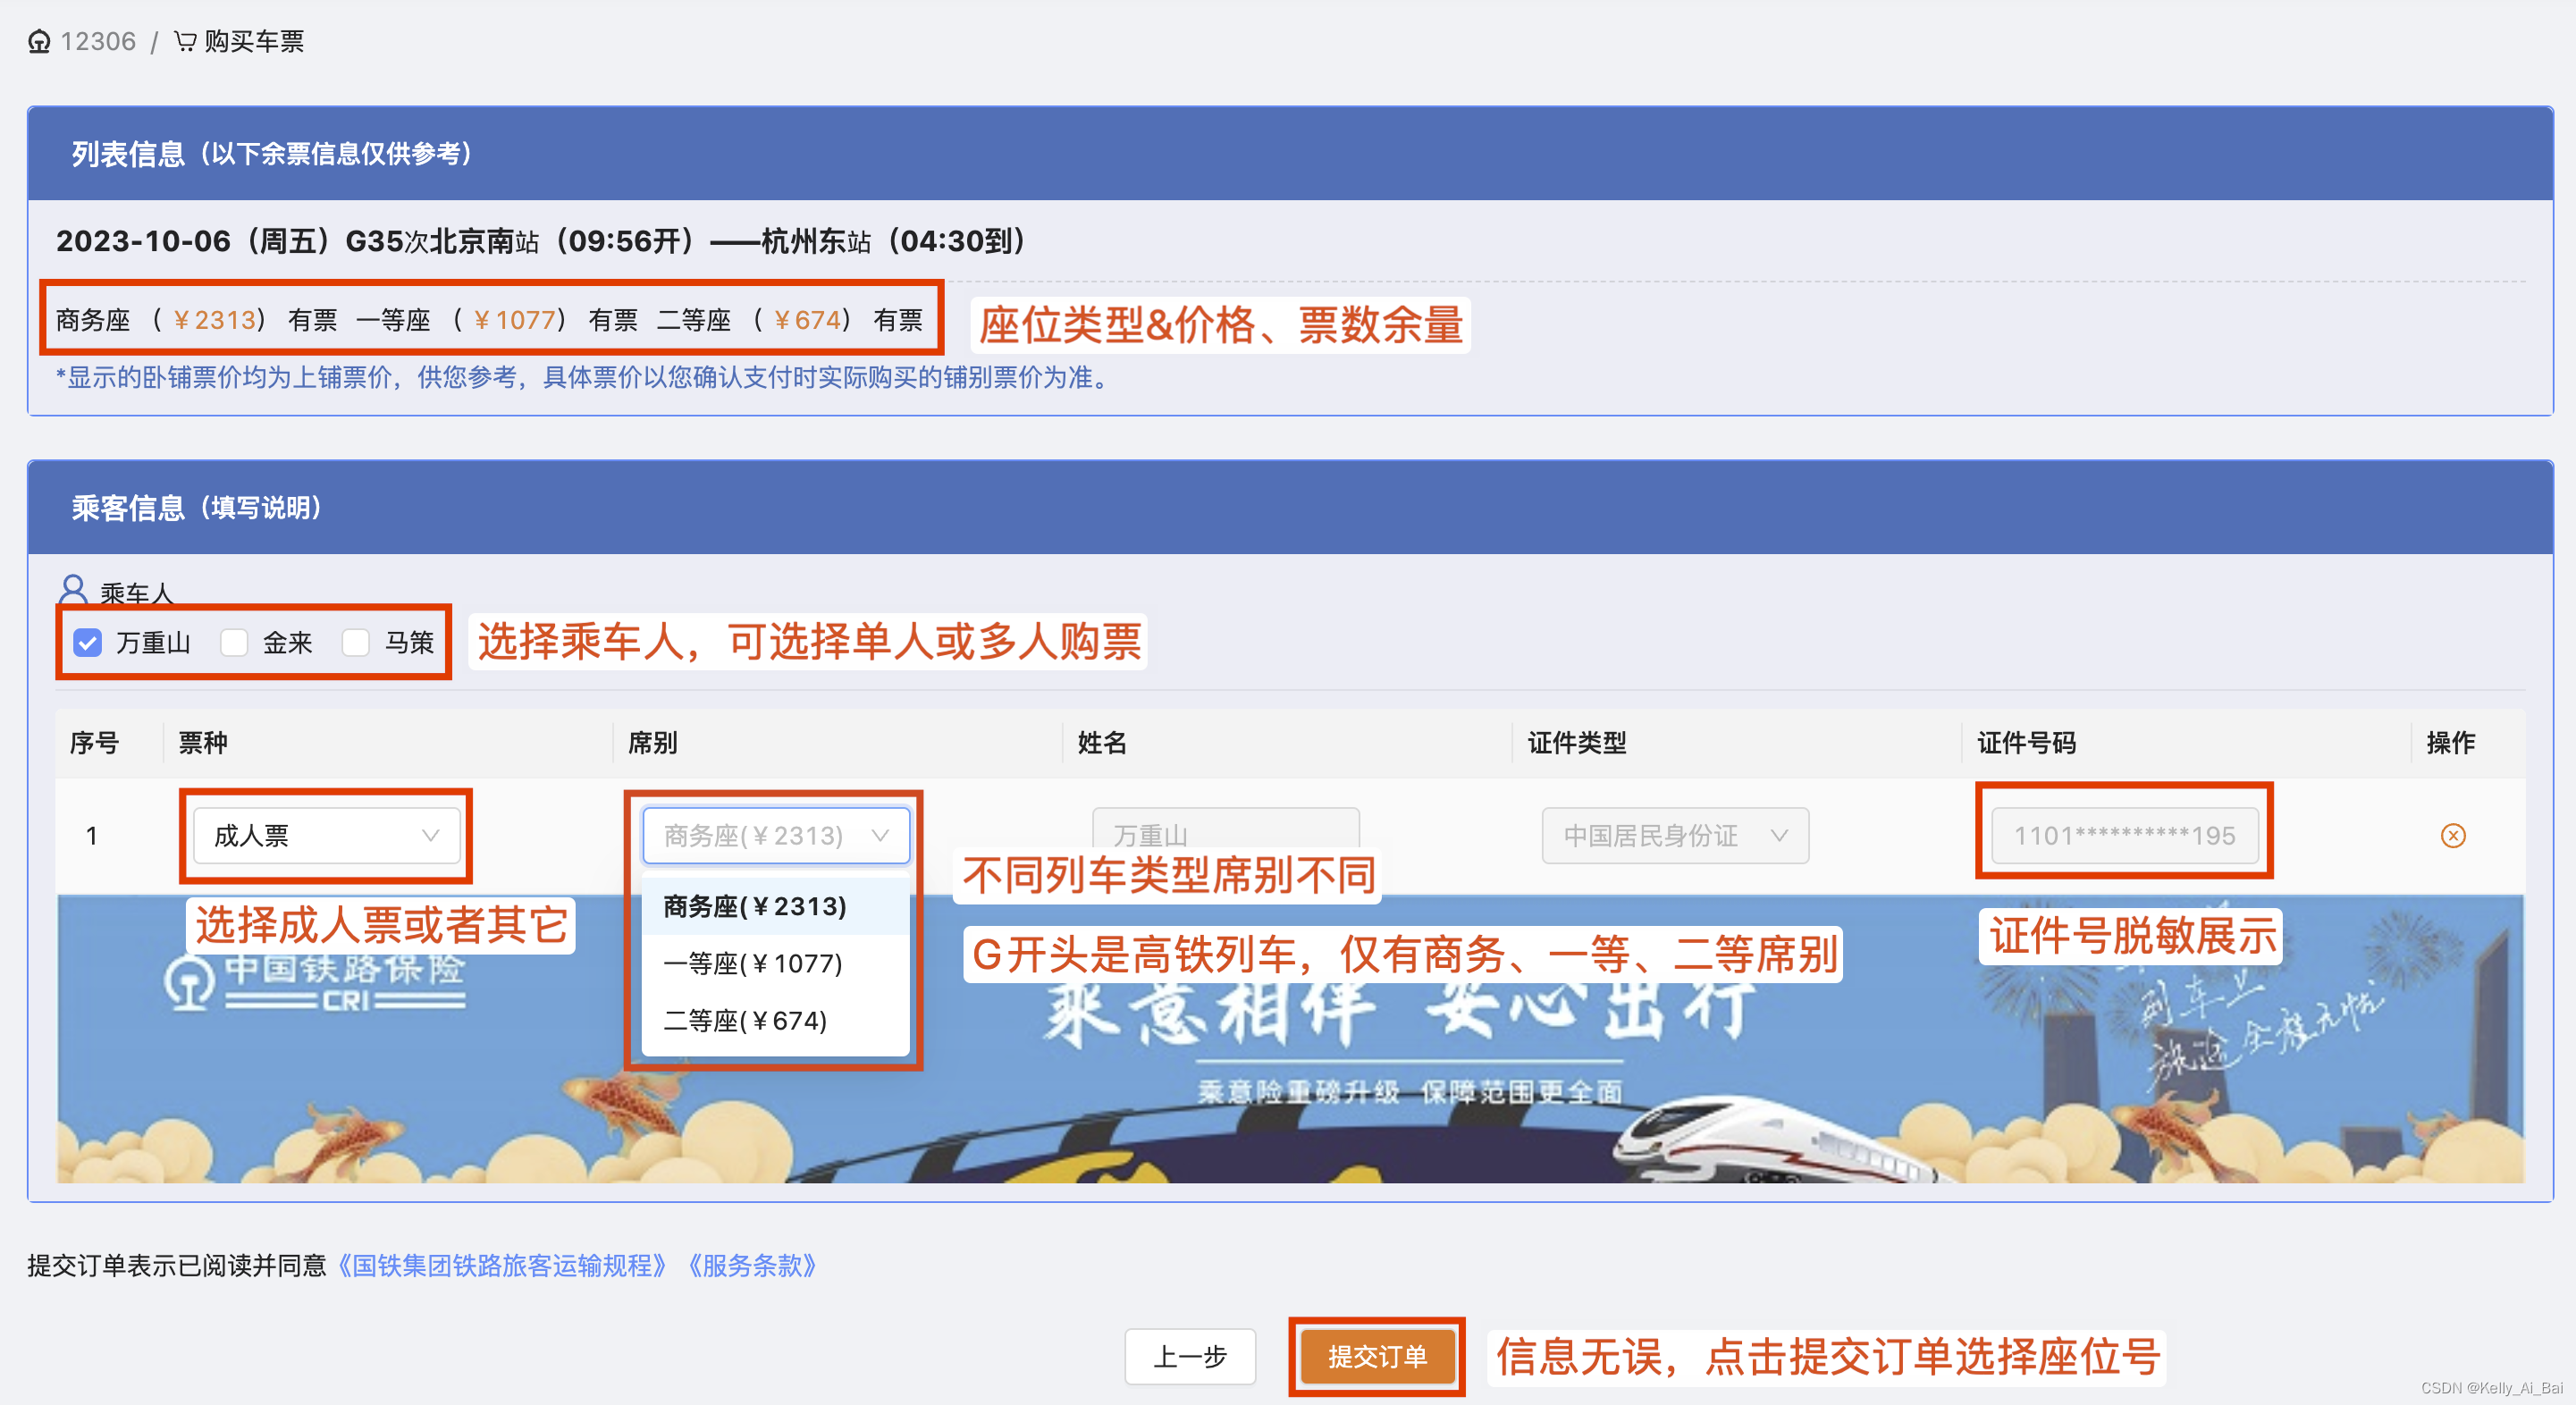Uncheck passenger 万重山
Viewport: 2576px width, 1405px height.
87,643
